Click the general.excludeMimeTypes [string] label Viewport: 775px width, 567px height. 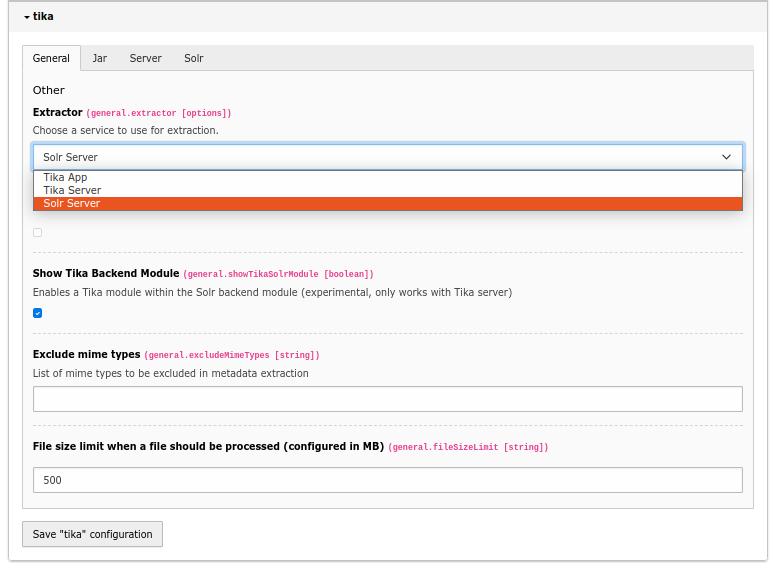pos(232,355)
